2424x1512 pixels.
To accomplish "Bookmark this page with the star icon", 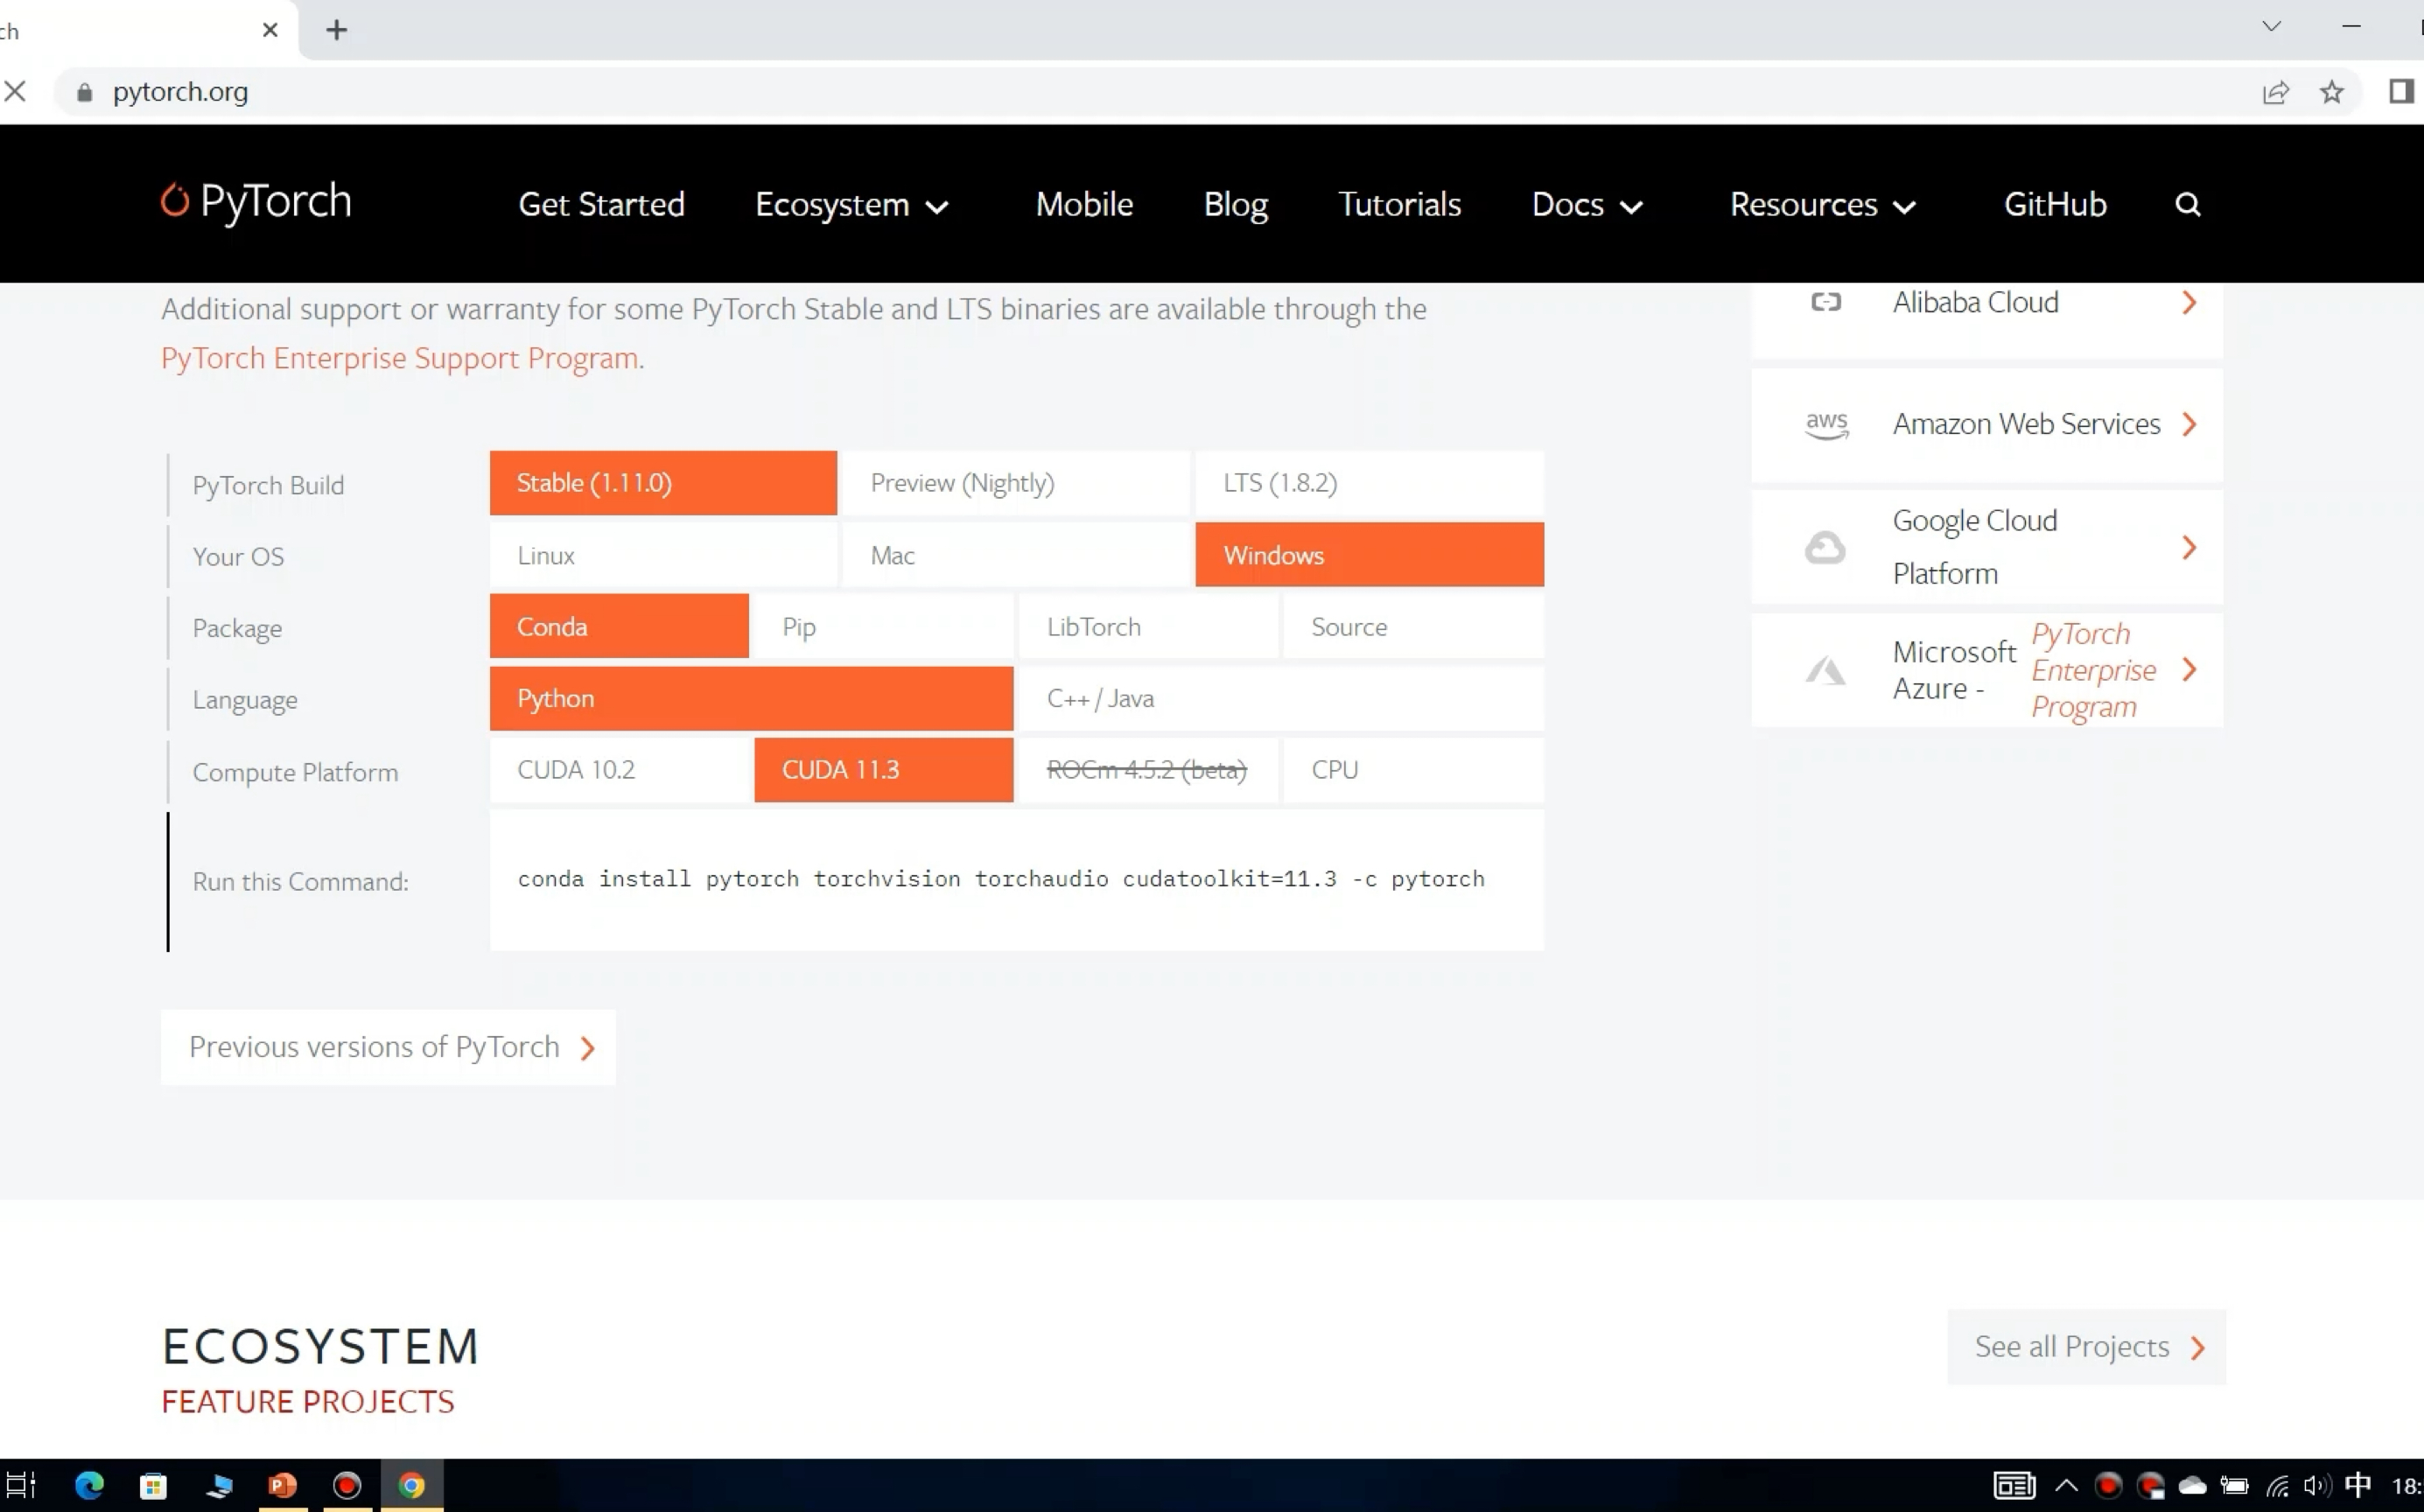I will point(2331,92).
